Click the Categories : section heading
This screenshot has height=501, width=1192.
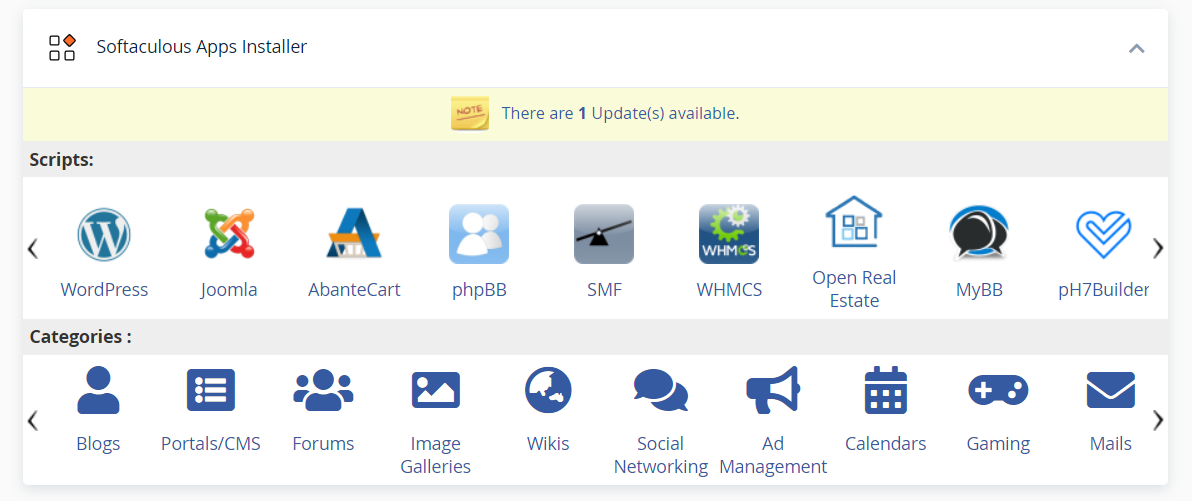pyautogui.click(x=81, y=337)
